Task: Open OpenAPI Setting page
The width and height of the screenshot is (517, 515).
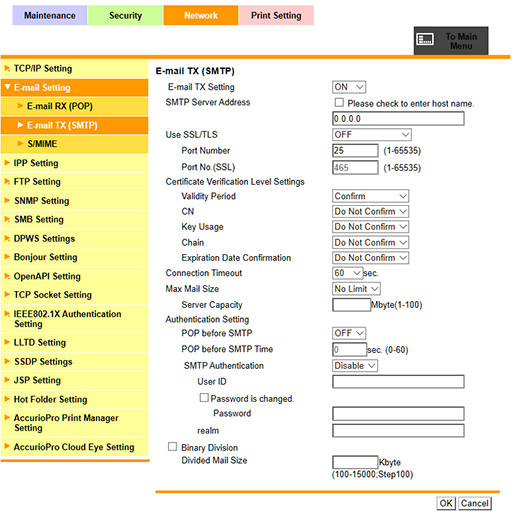Action: 74,276
